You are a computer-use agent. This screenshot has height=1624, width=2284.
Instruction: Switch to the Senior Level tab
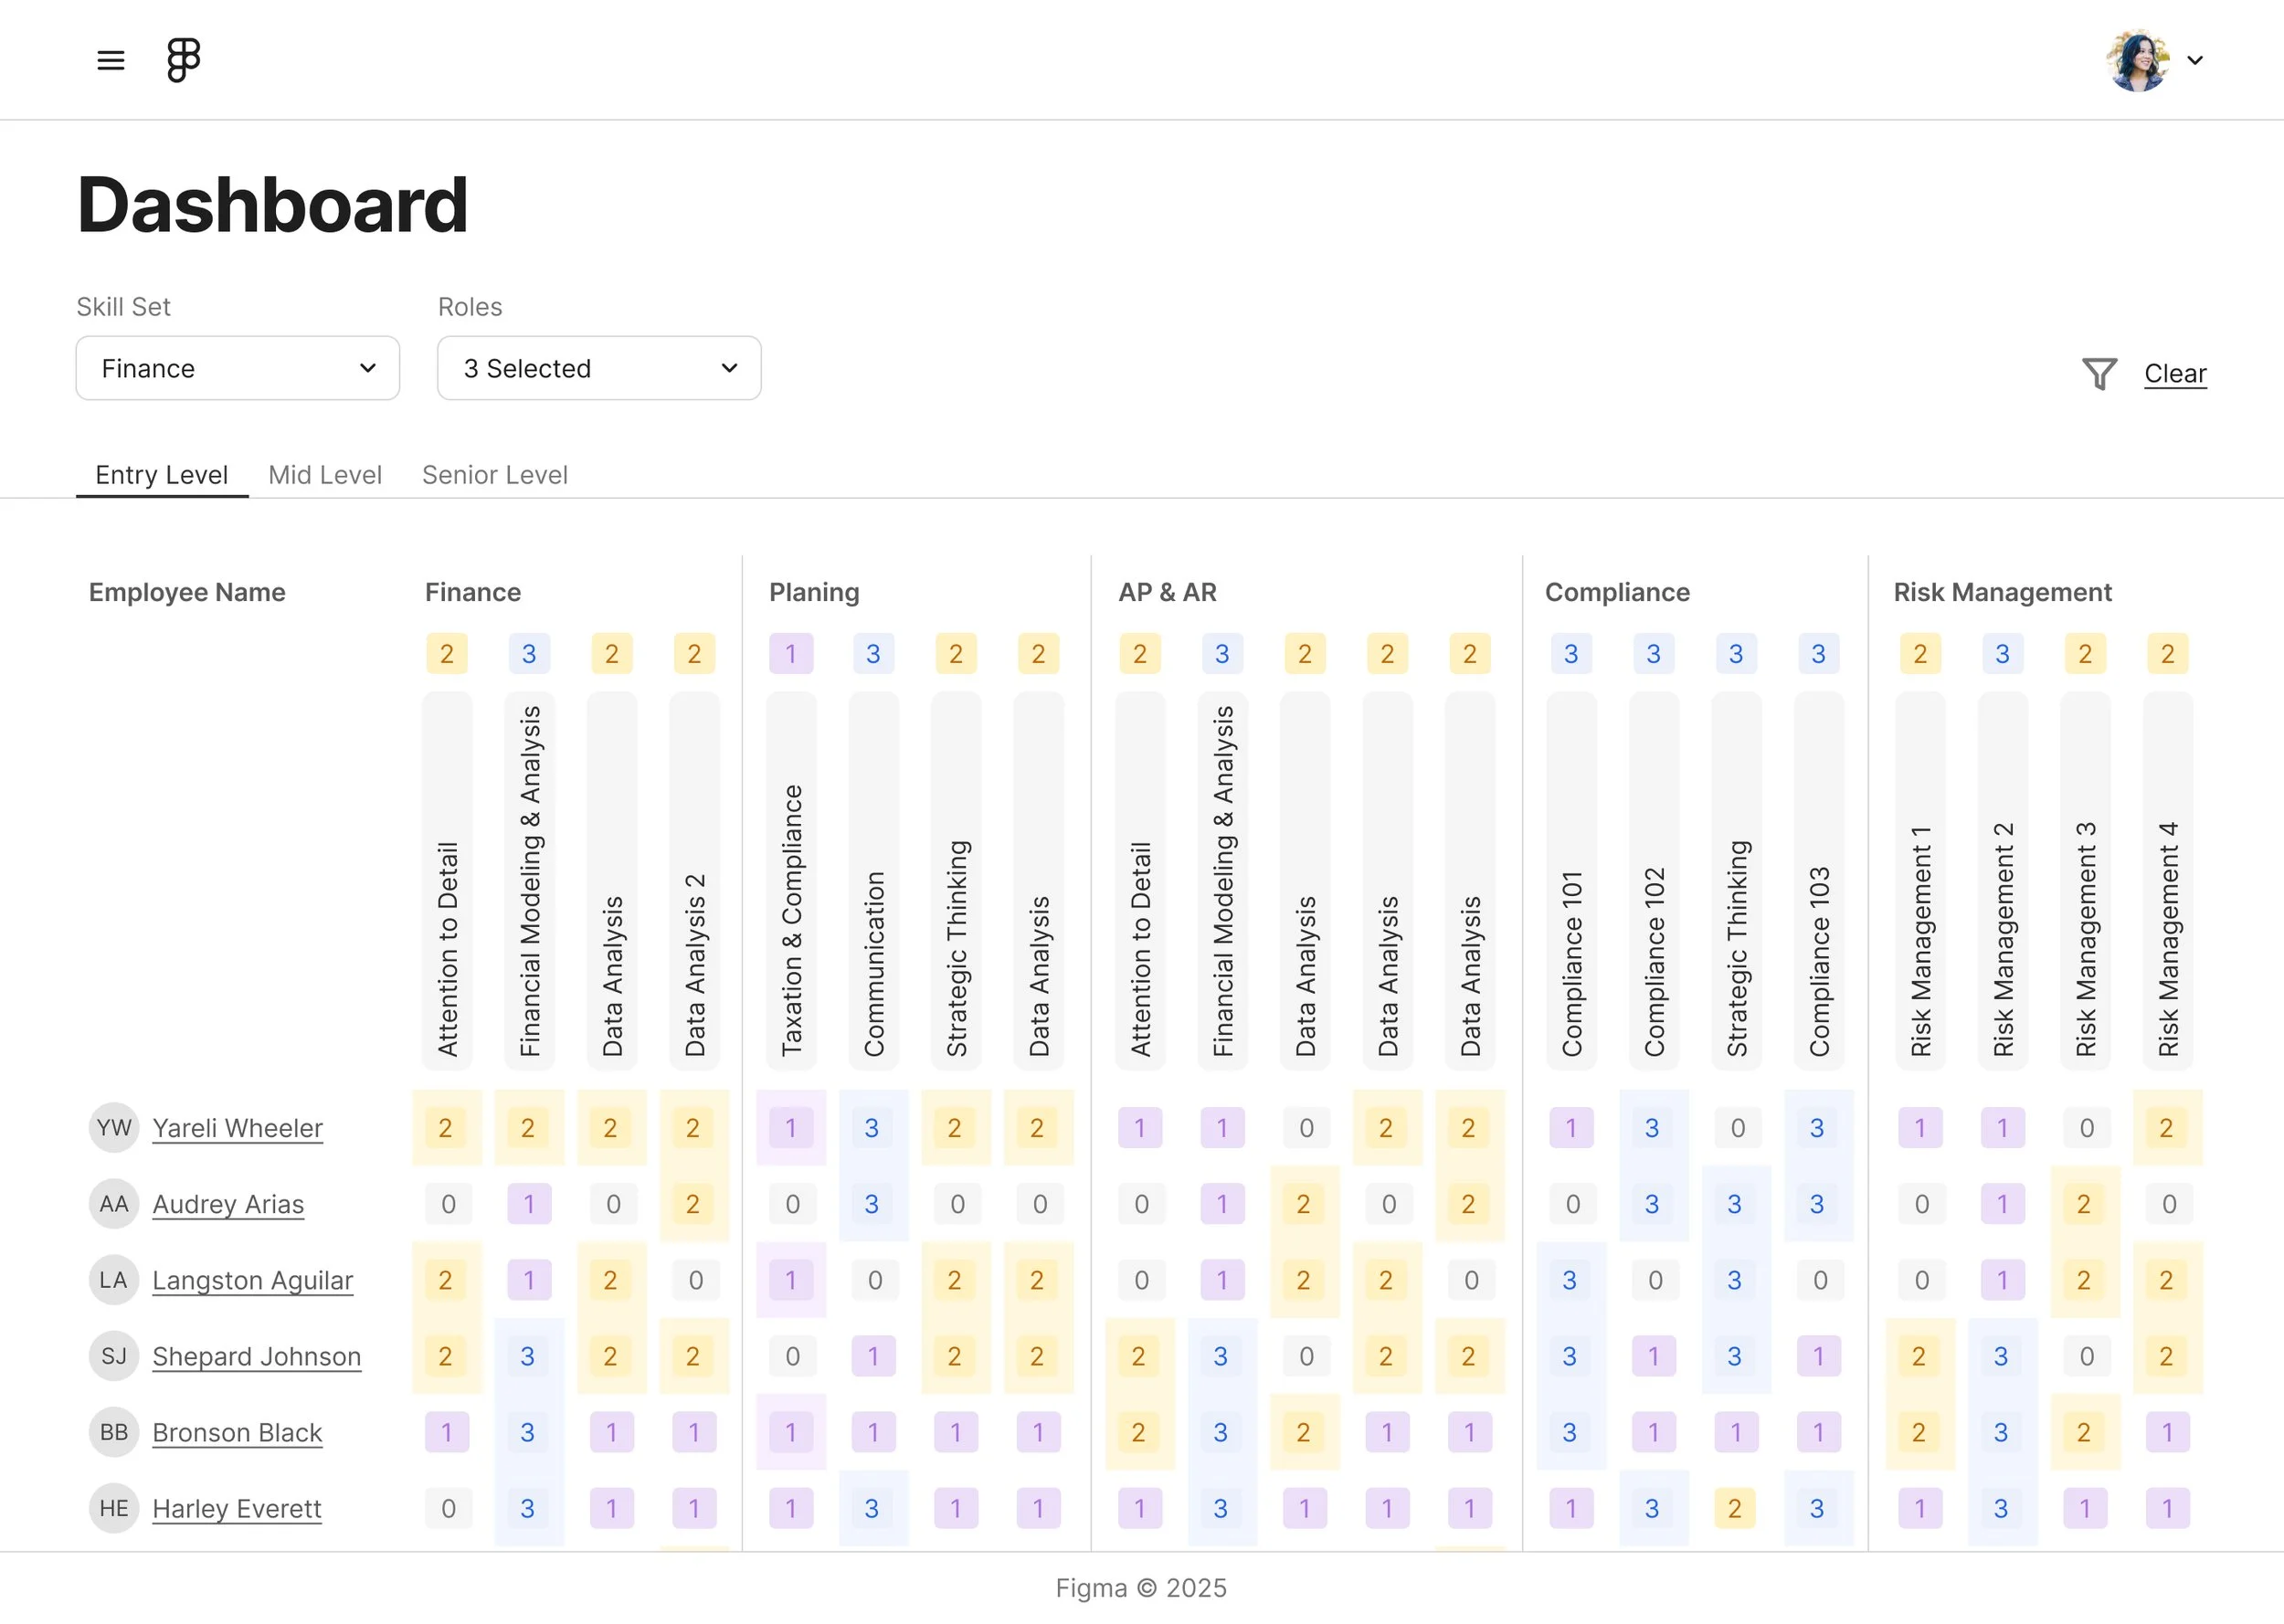(495, 475)
